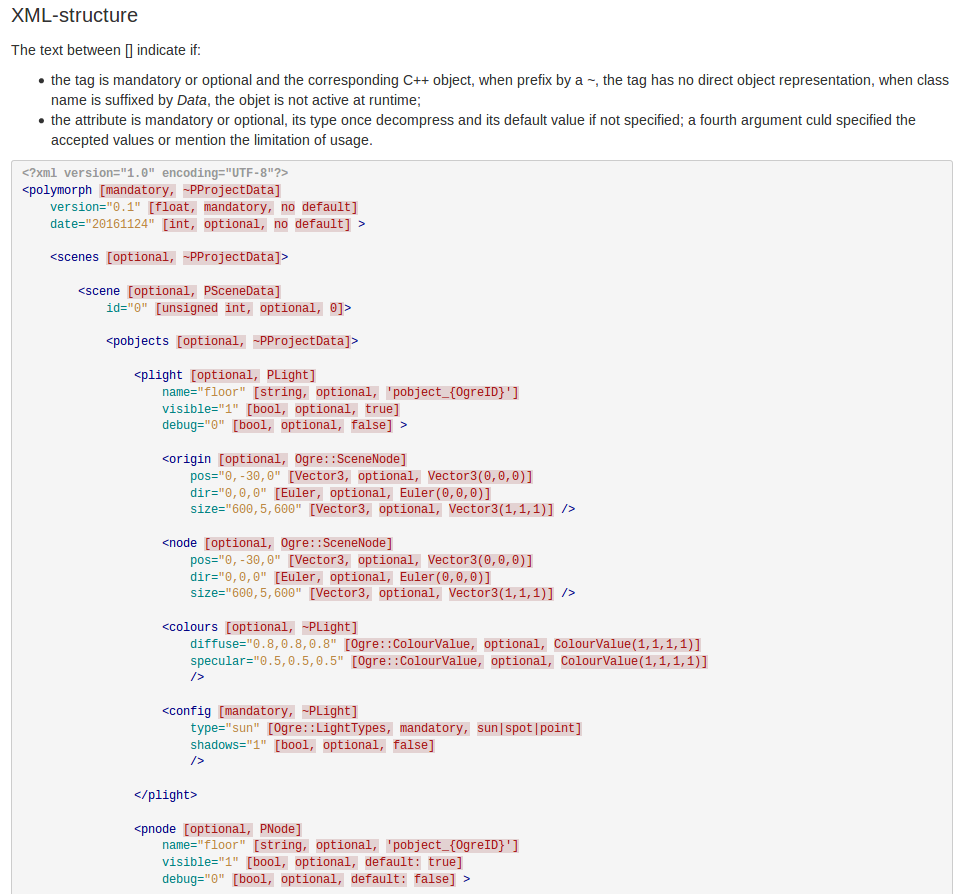
Task: Click the diffuse="0.8,0.8,0.8" attribute
Action: coord(263,644)
